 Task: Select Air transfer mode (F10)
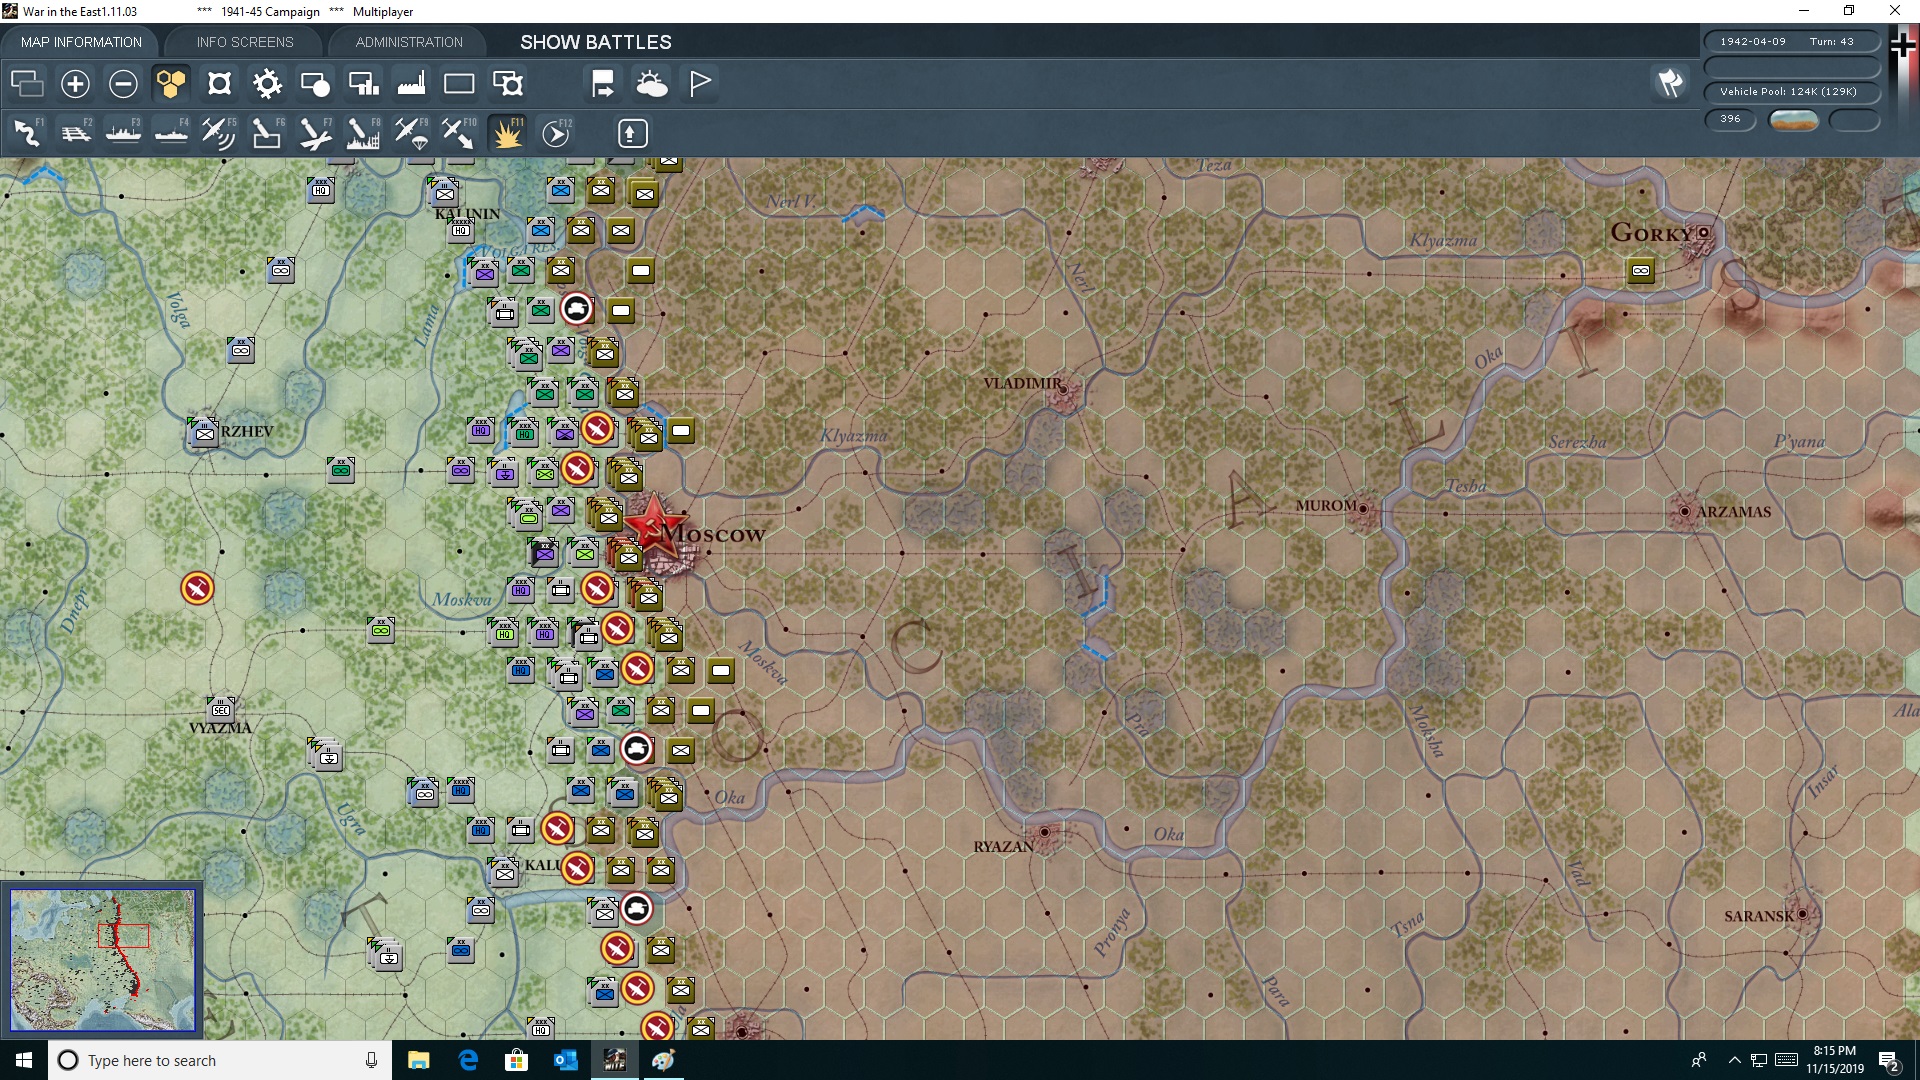(459, 133)
